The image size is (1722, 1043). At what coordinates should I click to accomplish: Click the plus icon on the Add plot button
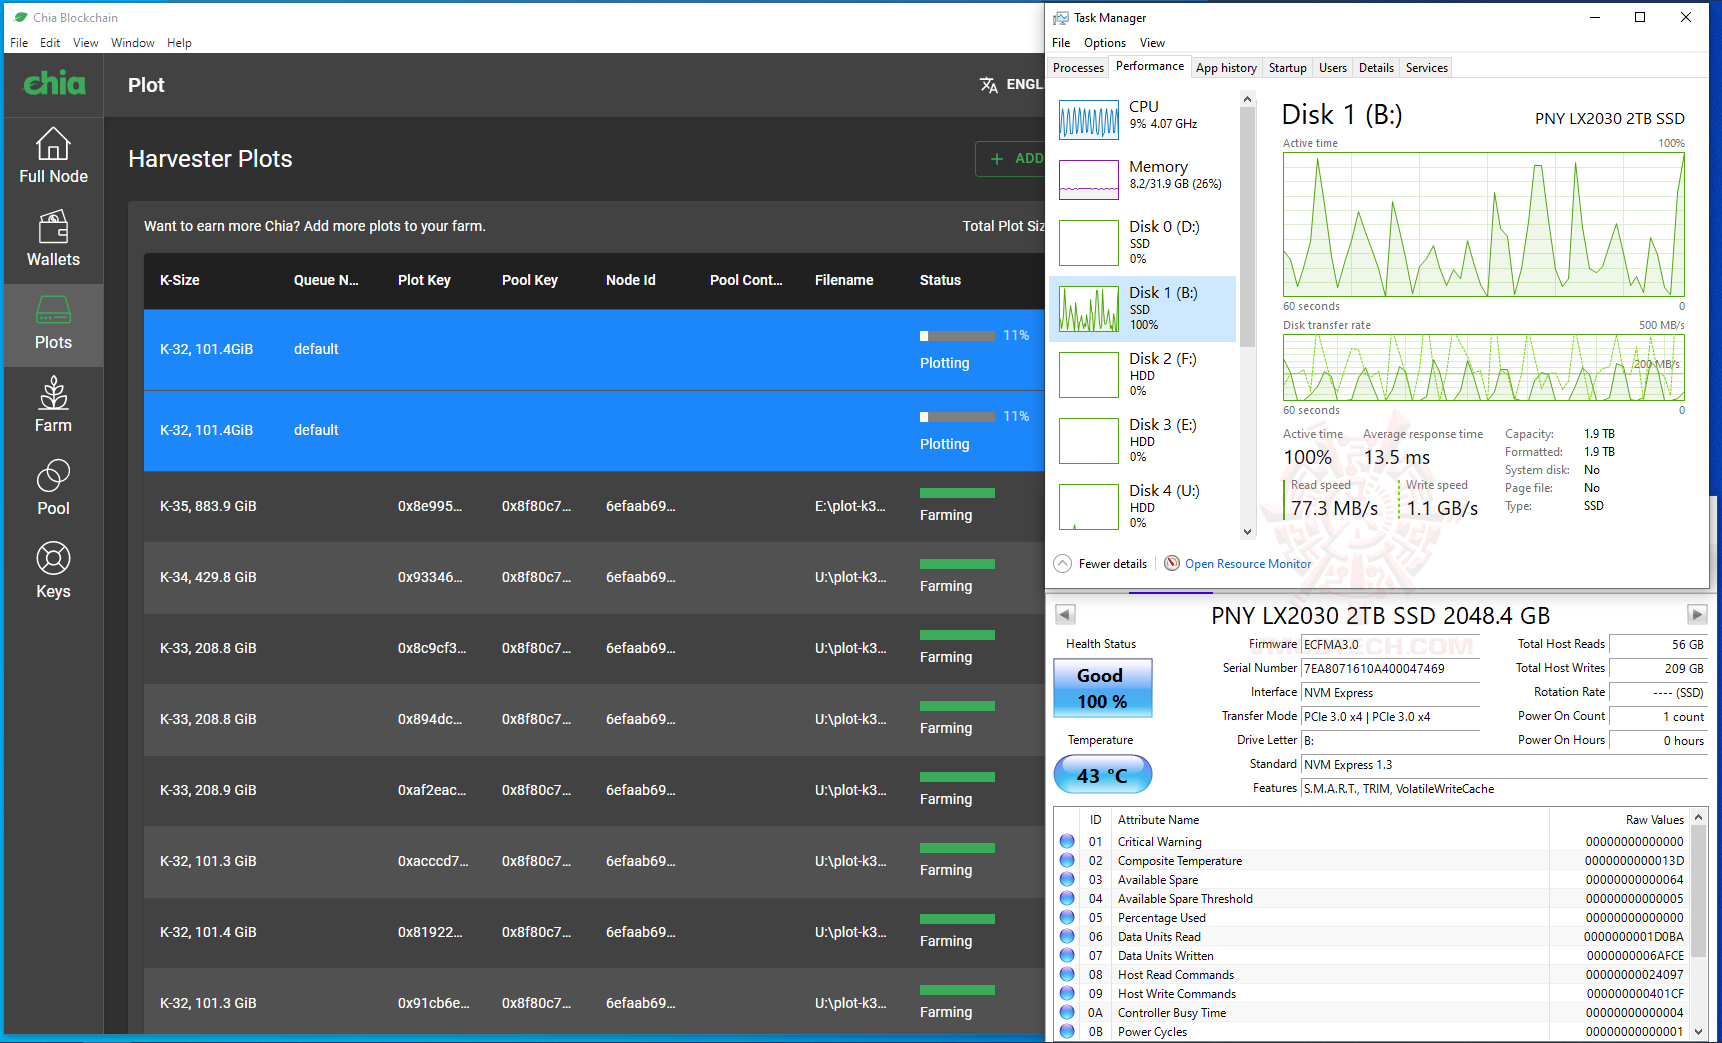coord(996,159)
